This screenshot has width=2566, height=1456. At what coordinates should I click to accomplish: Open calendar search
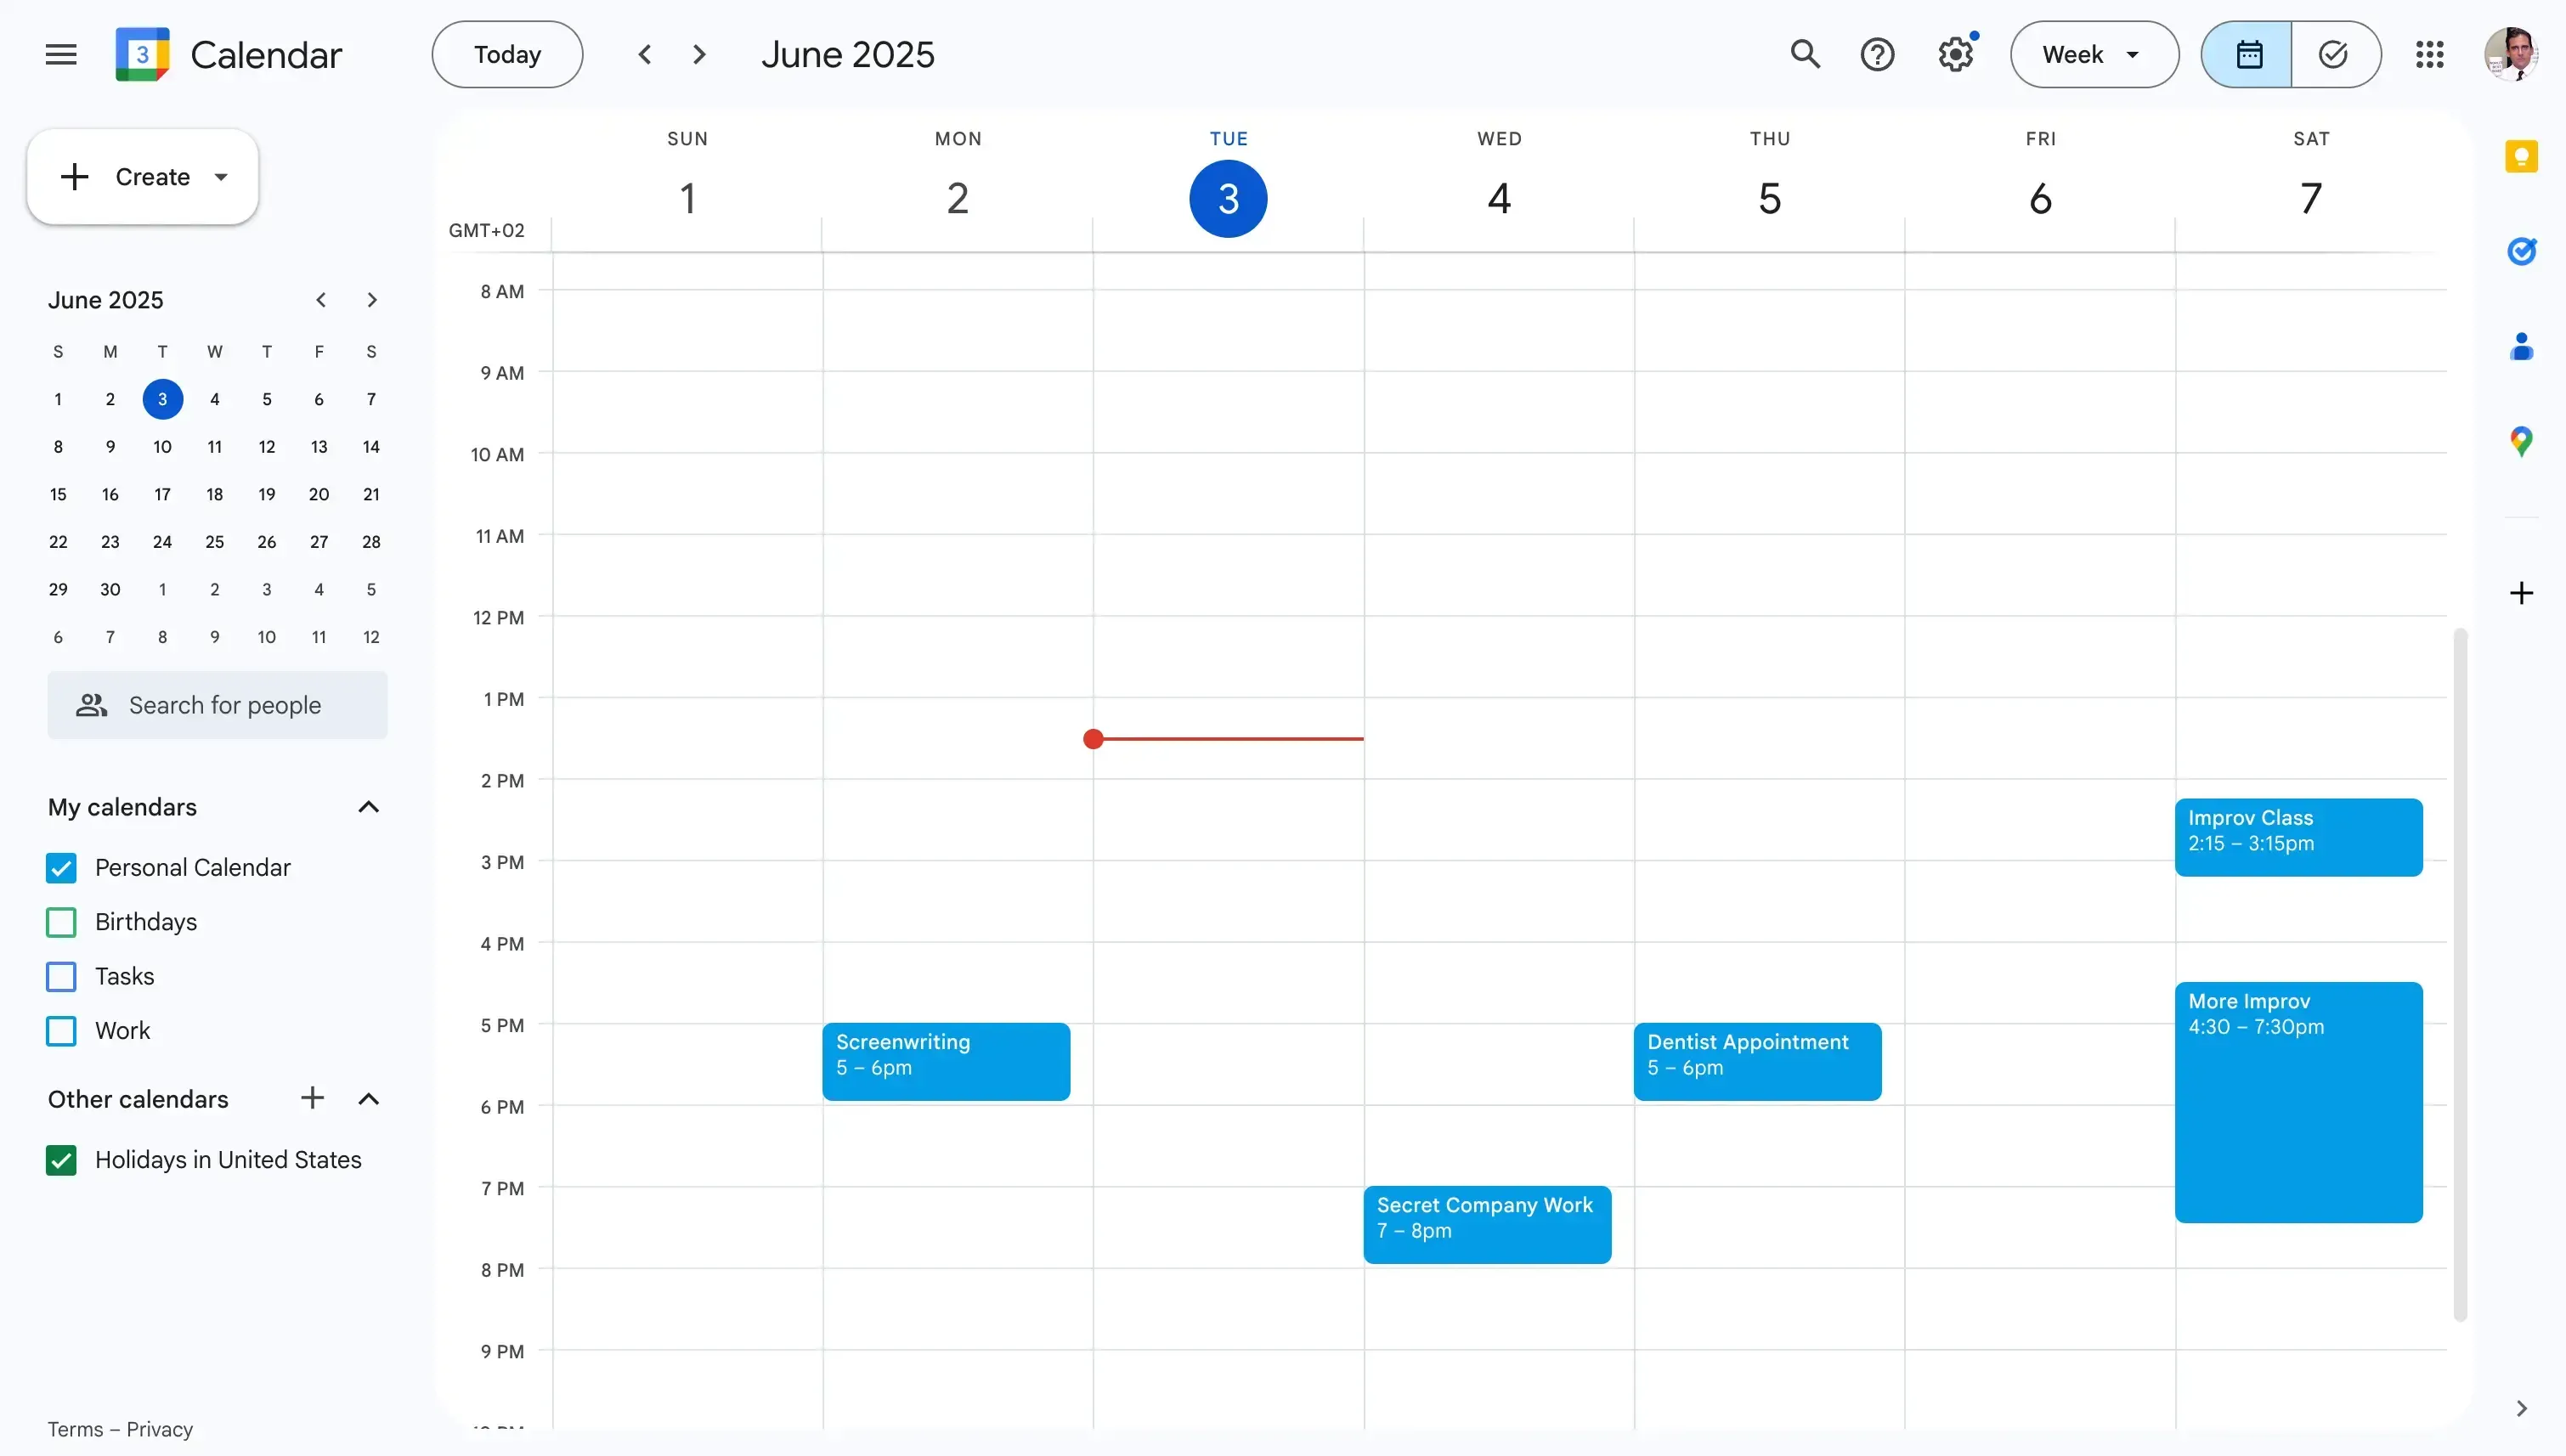(1805, 54)
